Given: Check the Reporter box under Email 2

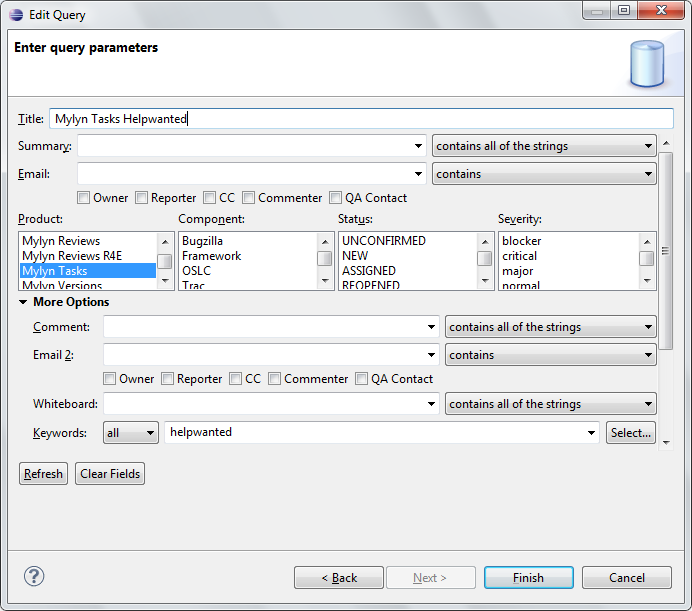Looking at the screenshot, I should pyautogui.click(x=167, y=378).
